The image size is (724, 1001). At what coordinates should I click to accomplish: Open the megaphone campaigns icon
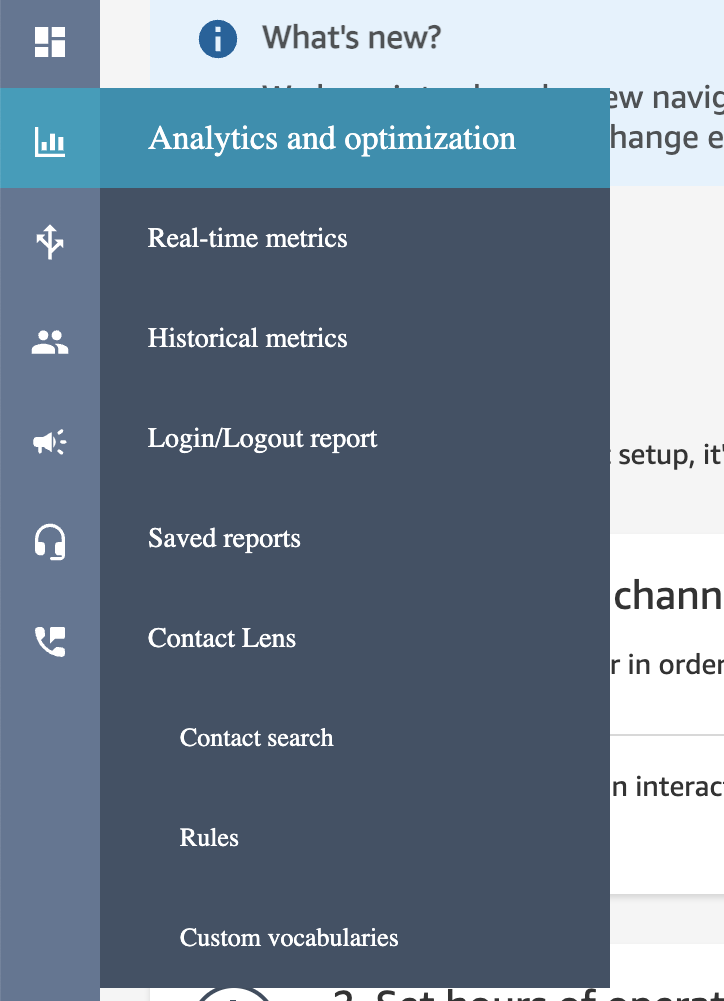(x=49, y=442)
